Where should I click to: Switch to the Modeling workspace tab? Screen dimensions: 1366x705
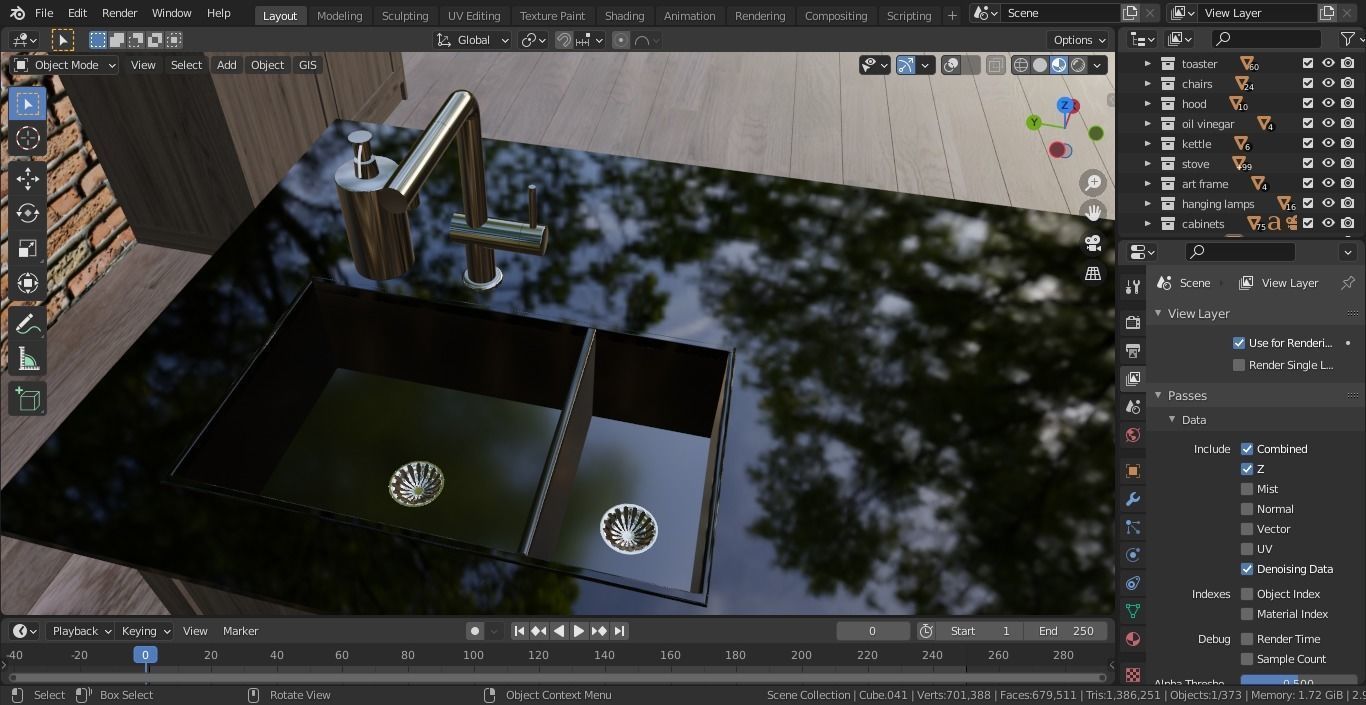click(339, 16)
